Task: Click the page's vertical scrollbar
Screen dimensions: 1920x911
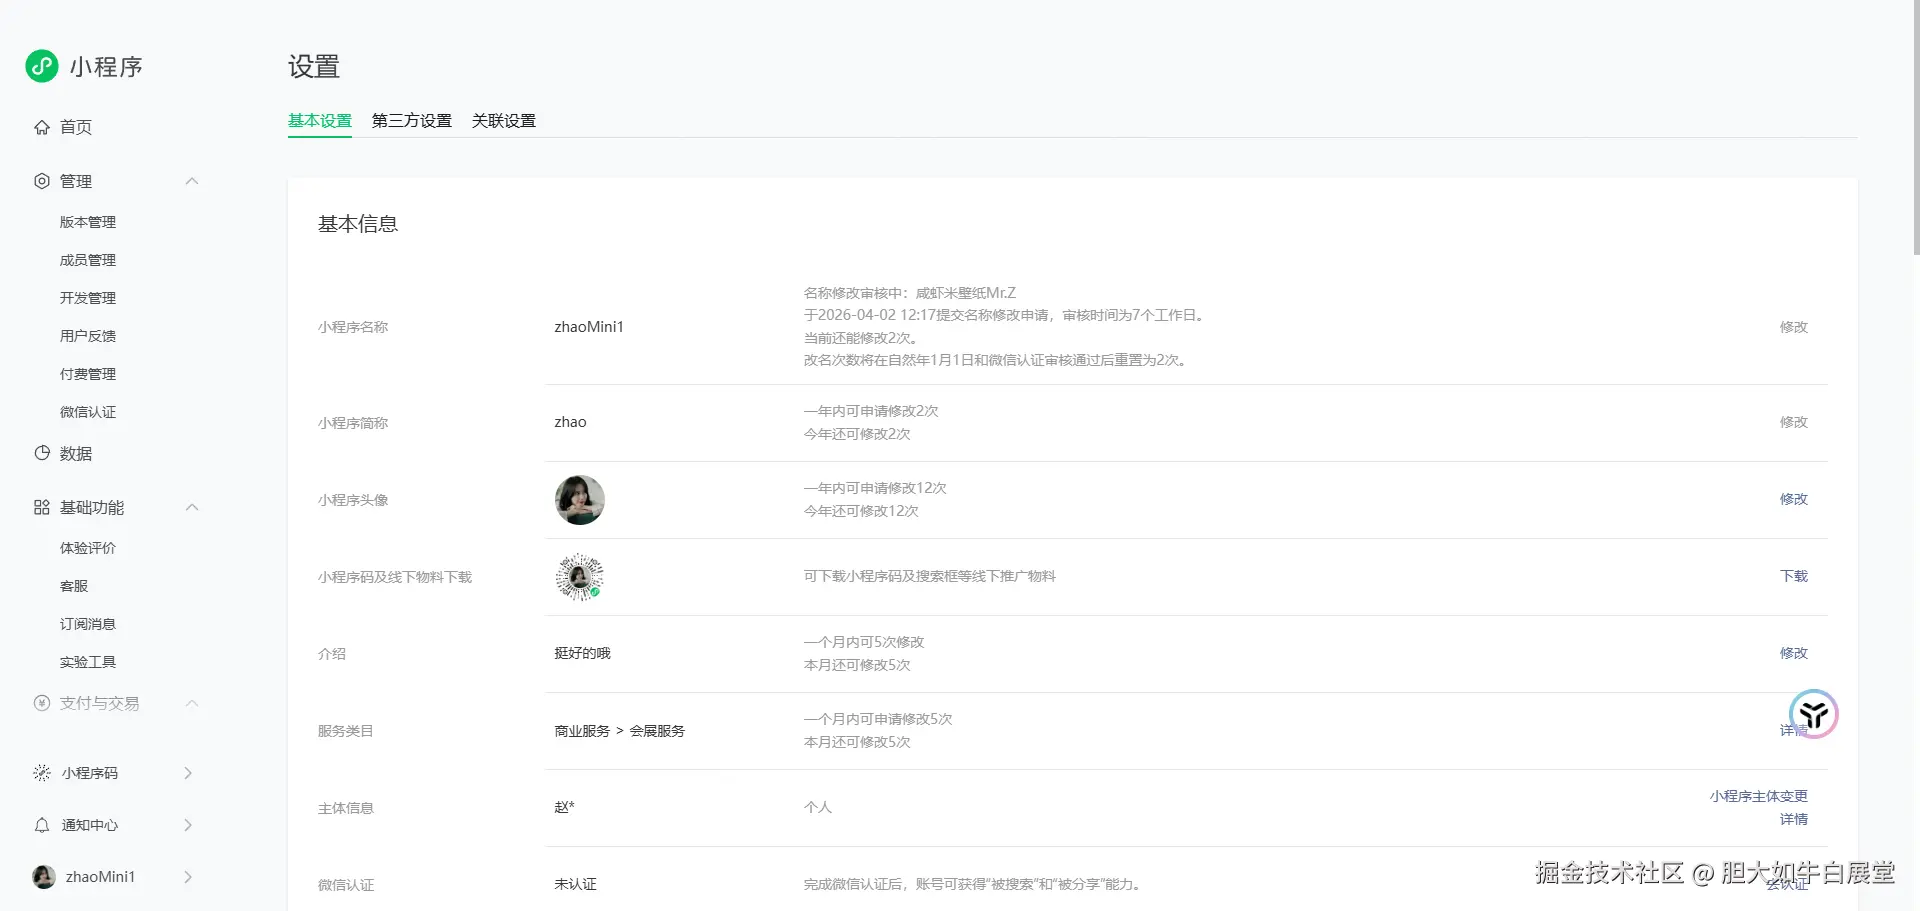Action: [1915, 128]
